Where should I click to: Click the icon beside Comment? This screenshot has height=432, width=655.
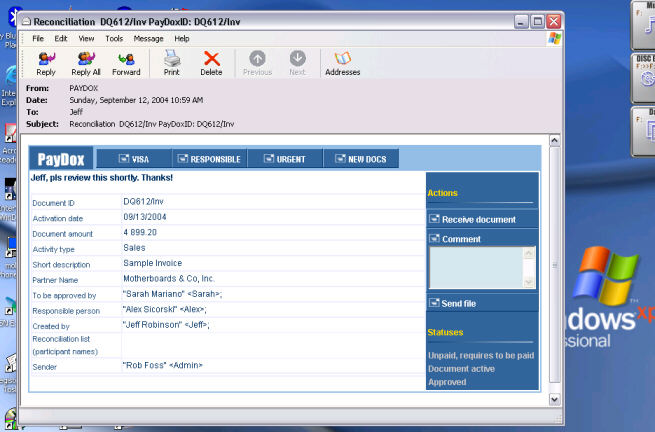(x=434, y=239)
